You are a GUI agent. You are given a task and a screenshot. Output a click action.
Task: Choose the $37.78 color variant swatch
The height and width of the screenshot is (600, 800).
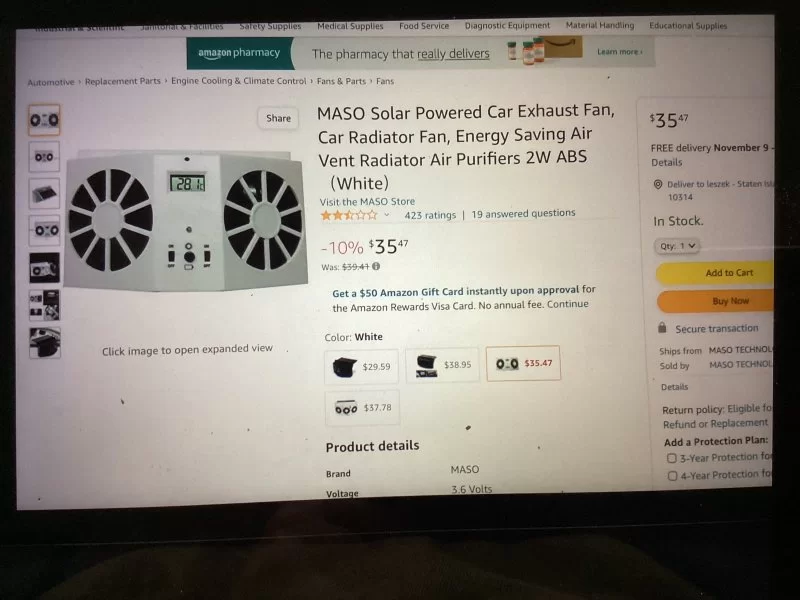click(x=361, y=408)
